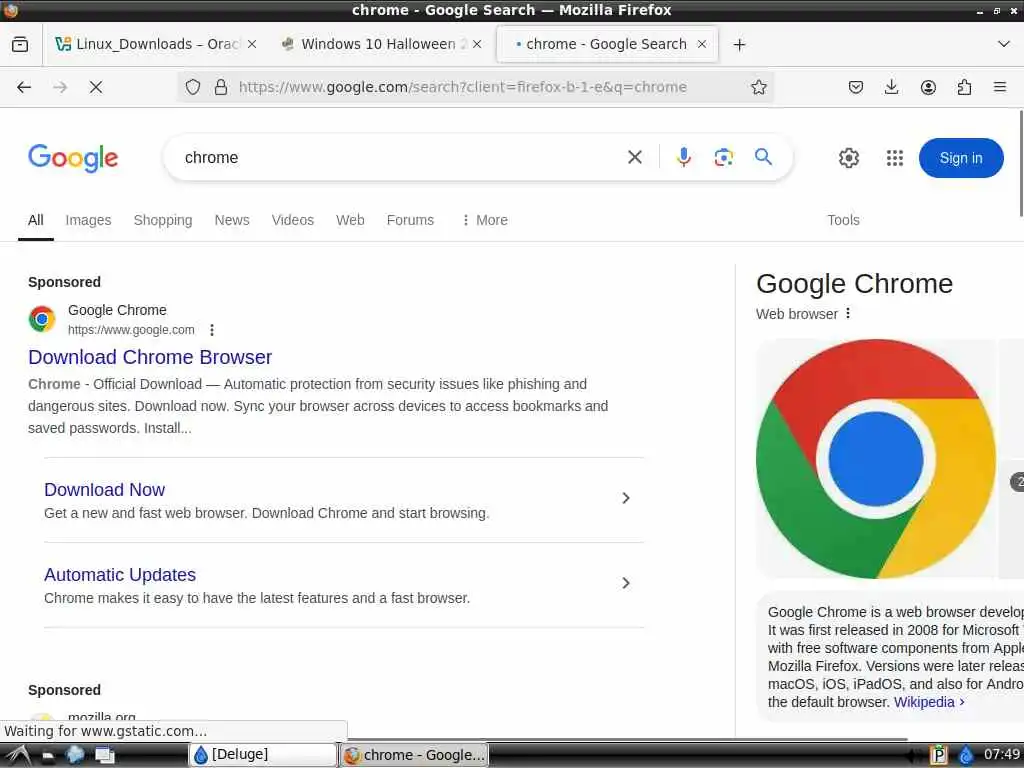Select the Images search tab
Image resolution: width=1024 pixels, height=768 pixels.
tap(88, 220)
